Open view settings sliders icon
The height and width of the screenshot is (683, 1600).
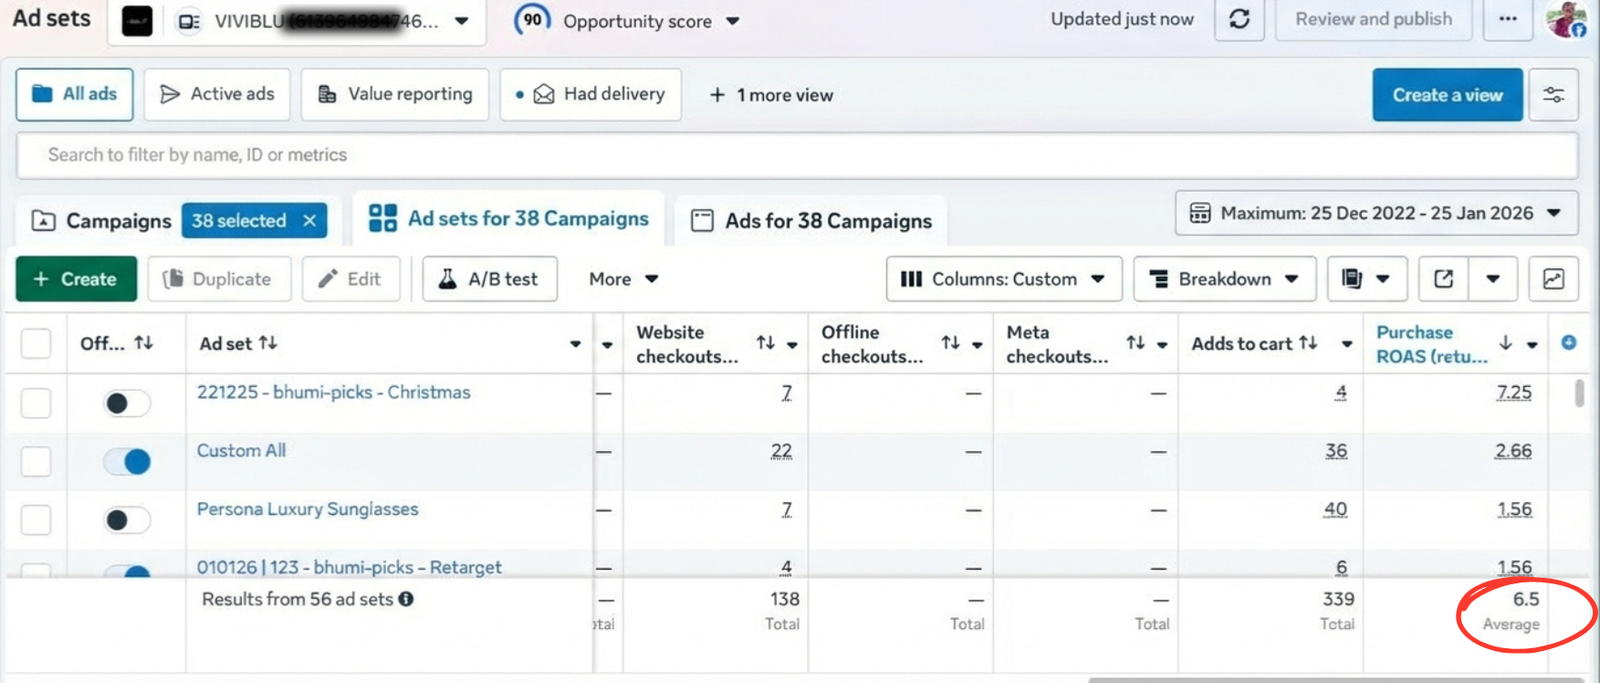1553,95
